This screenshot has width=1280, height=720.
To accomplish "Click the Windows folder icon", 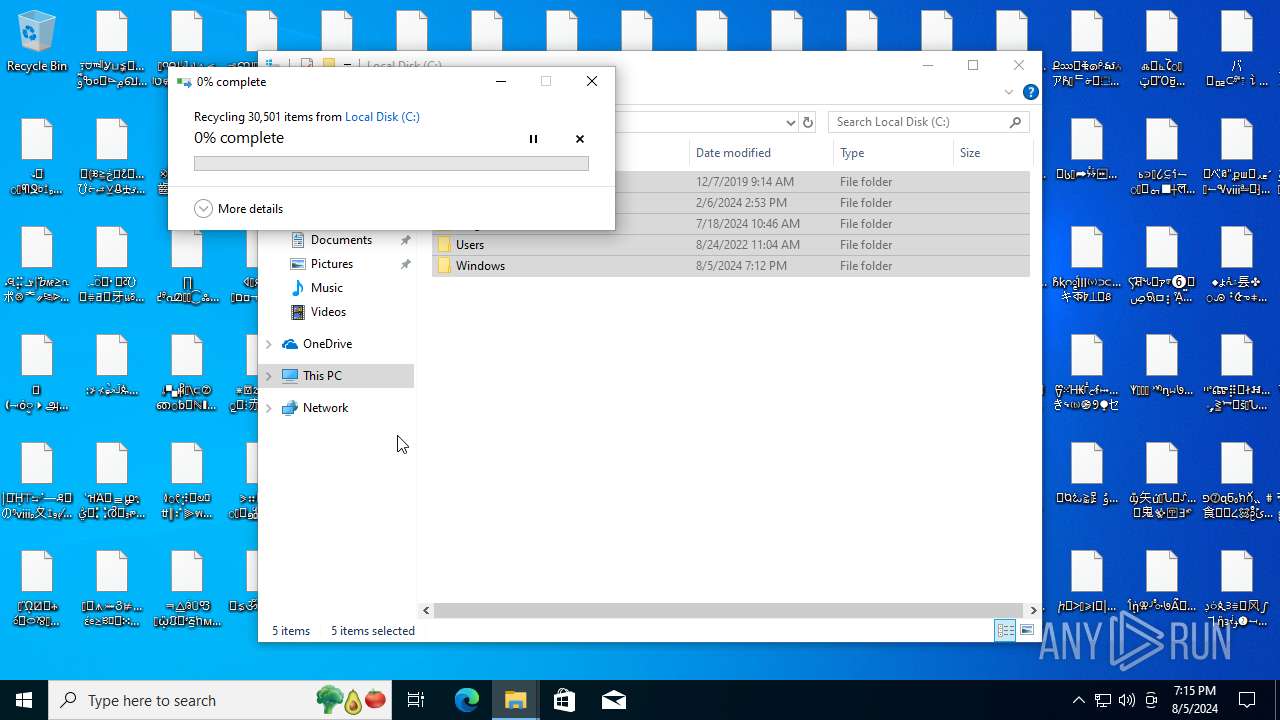I will coord(444,266).
